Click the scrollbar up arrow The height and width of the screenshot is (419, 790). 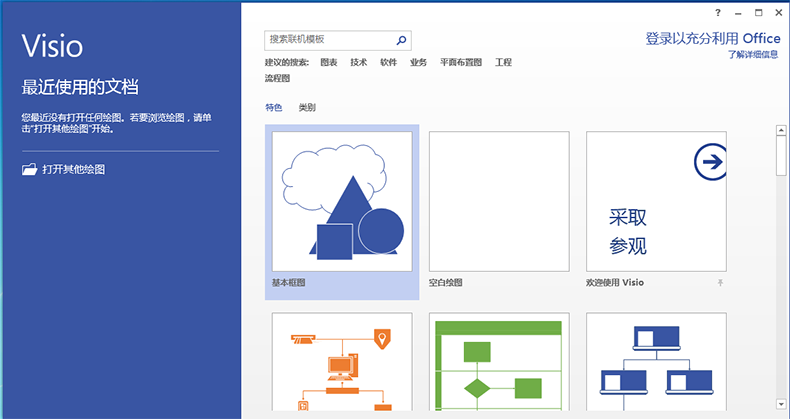(781, 130)
